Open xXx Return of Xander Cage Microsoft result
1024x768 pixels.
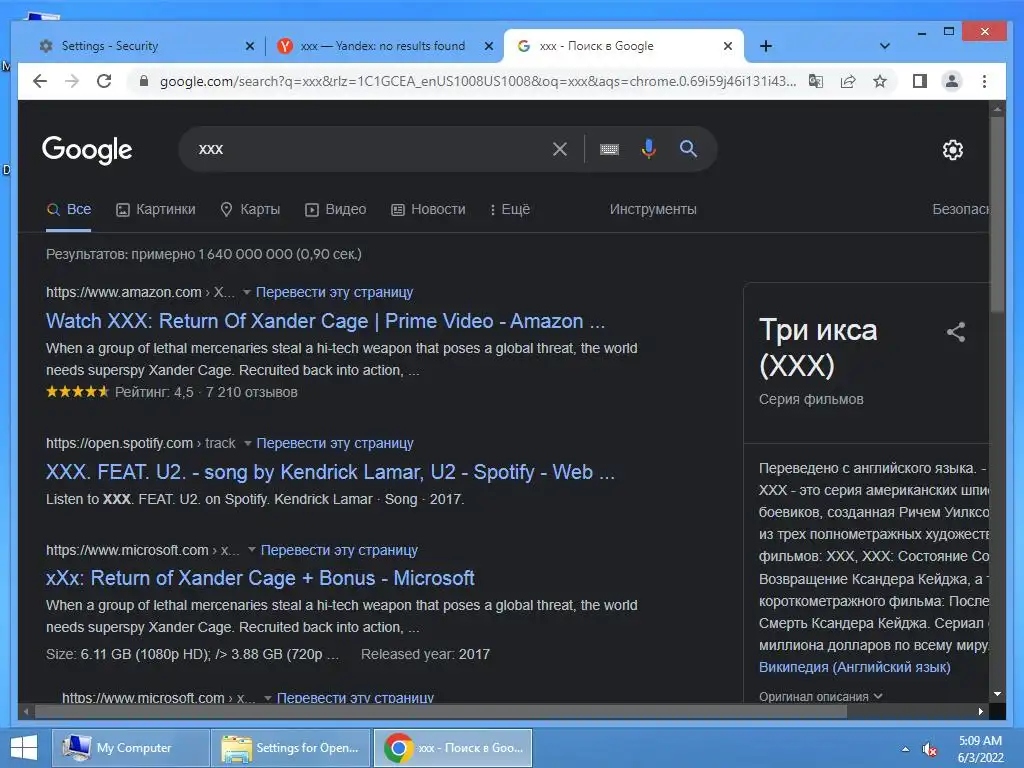pyautogui.click(x=260, y=578)
